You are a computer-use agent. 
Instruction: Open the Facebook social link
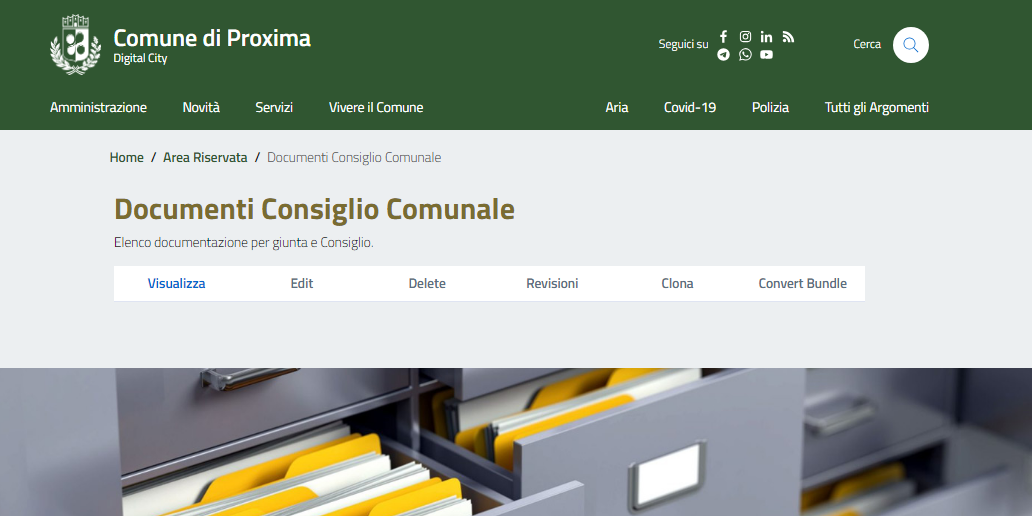724,37
